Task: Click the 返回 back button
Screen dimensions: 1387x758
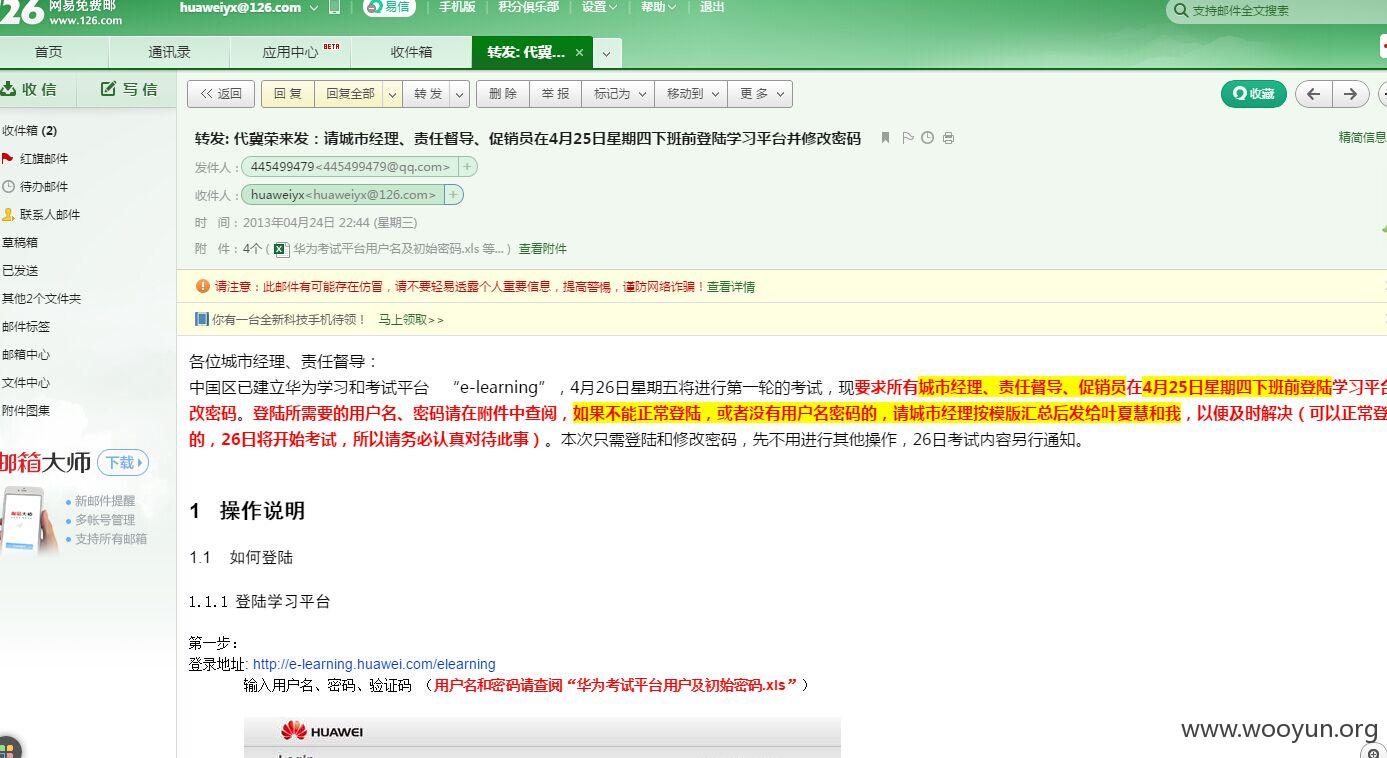Action: coord(221,94)
